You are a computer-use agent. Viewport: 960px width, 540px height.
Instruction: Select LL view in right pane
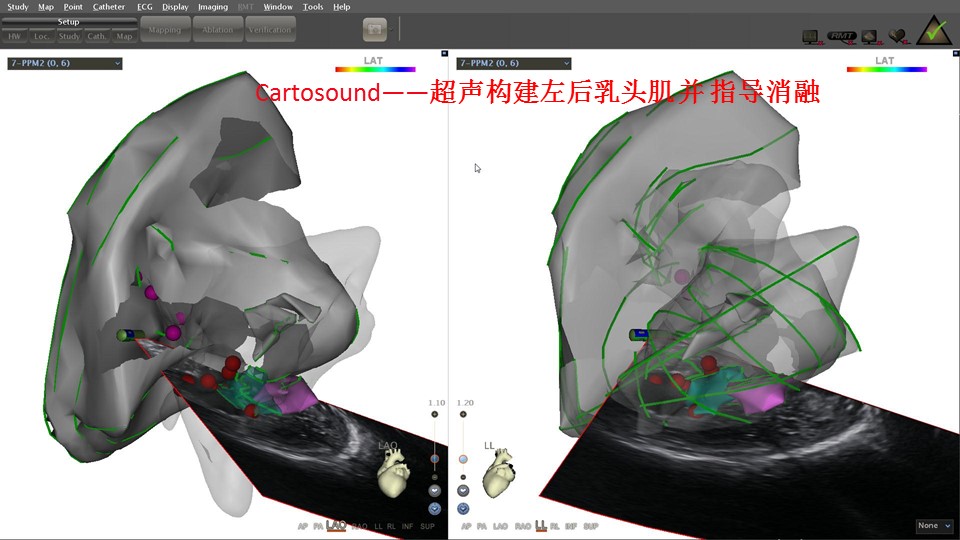tap(541, 526)
